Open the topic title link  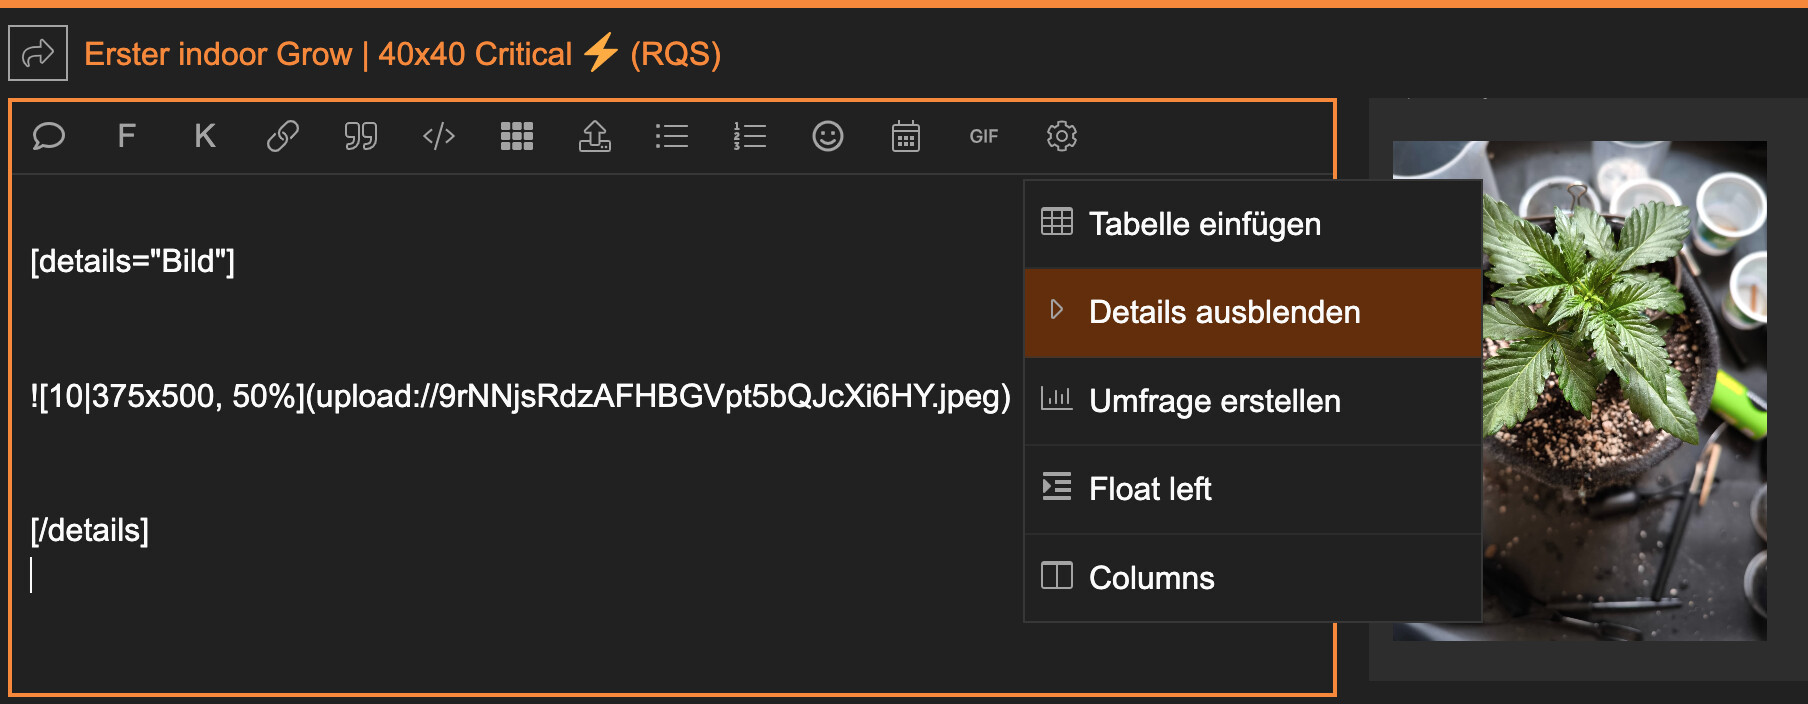pyautogui.click(x=402, y=54)
